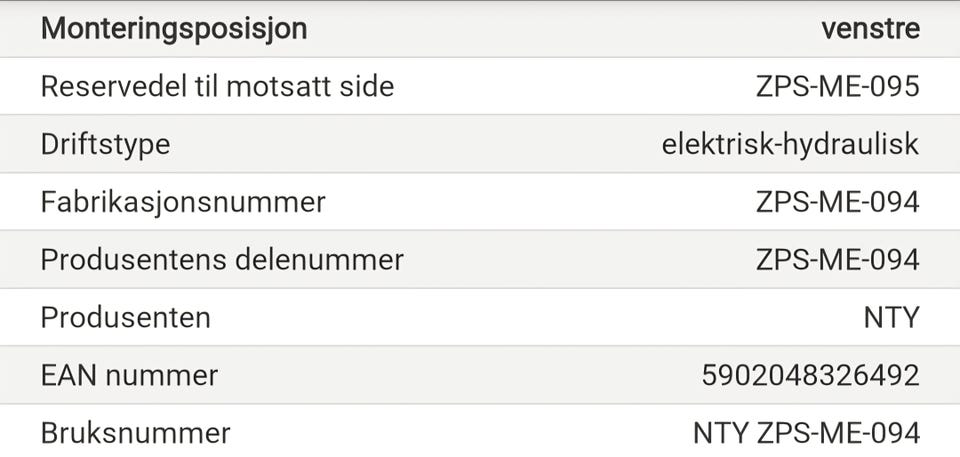Select the EAN number 5902048326492
The height and width of the screenshot is (457, 960).
click(810, 376)
